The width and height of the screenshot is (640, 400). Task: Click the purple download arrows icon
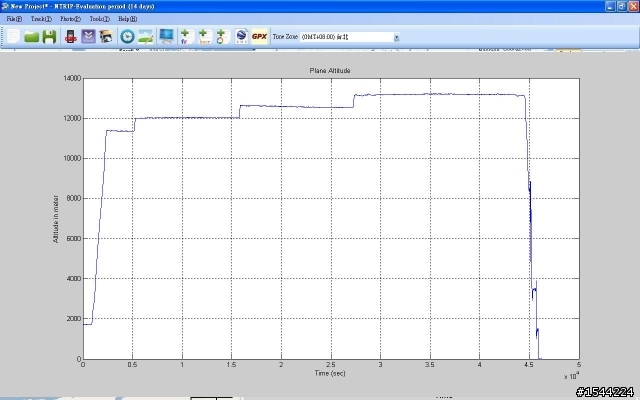point(88,36)
